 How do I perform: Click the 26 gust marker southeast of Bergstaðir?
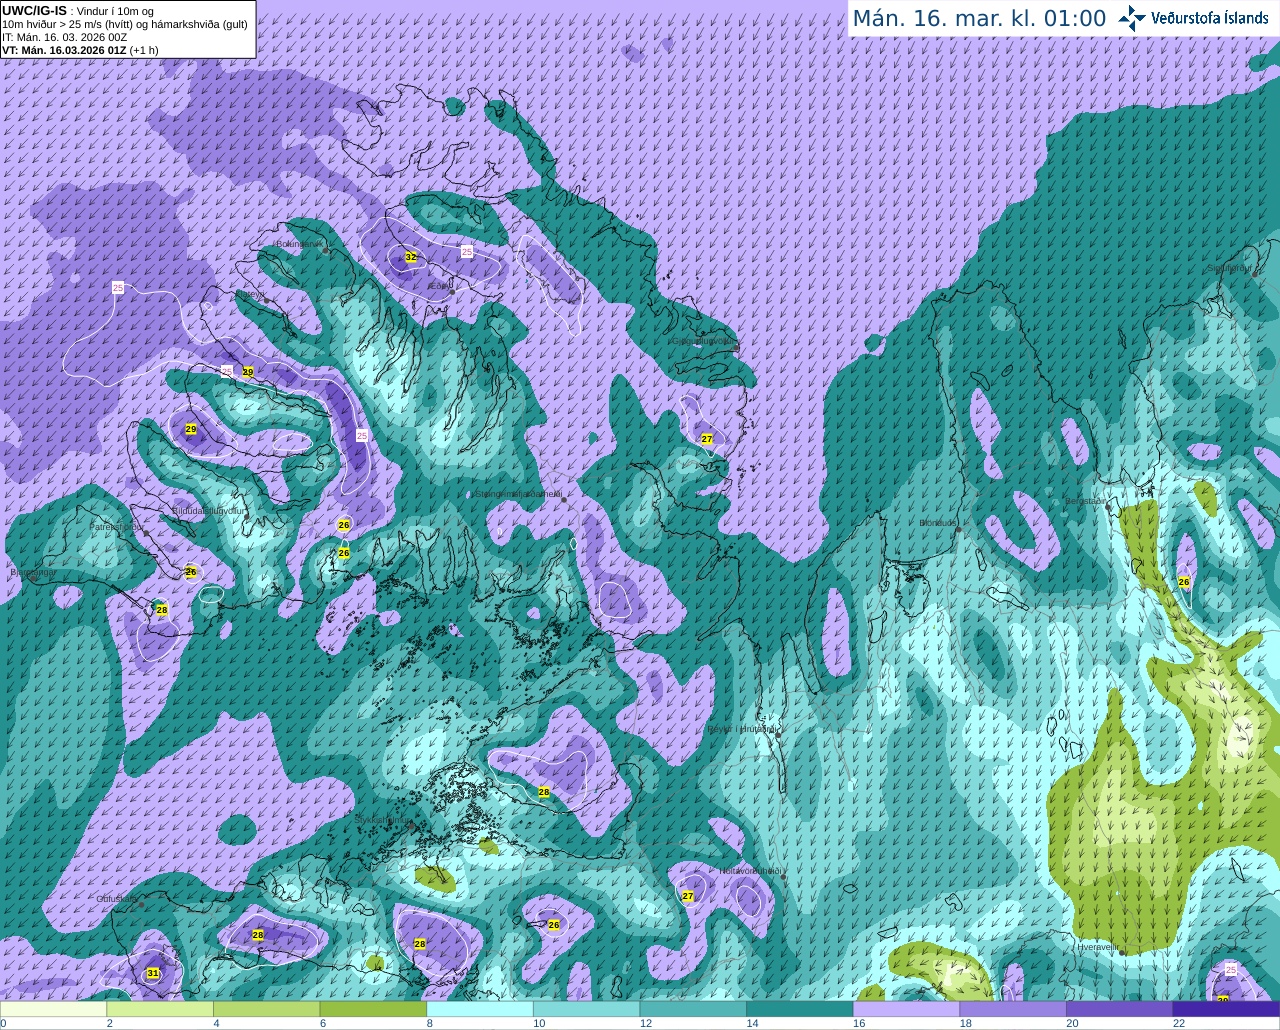pos(1184,582)
